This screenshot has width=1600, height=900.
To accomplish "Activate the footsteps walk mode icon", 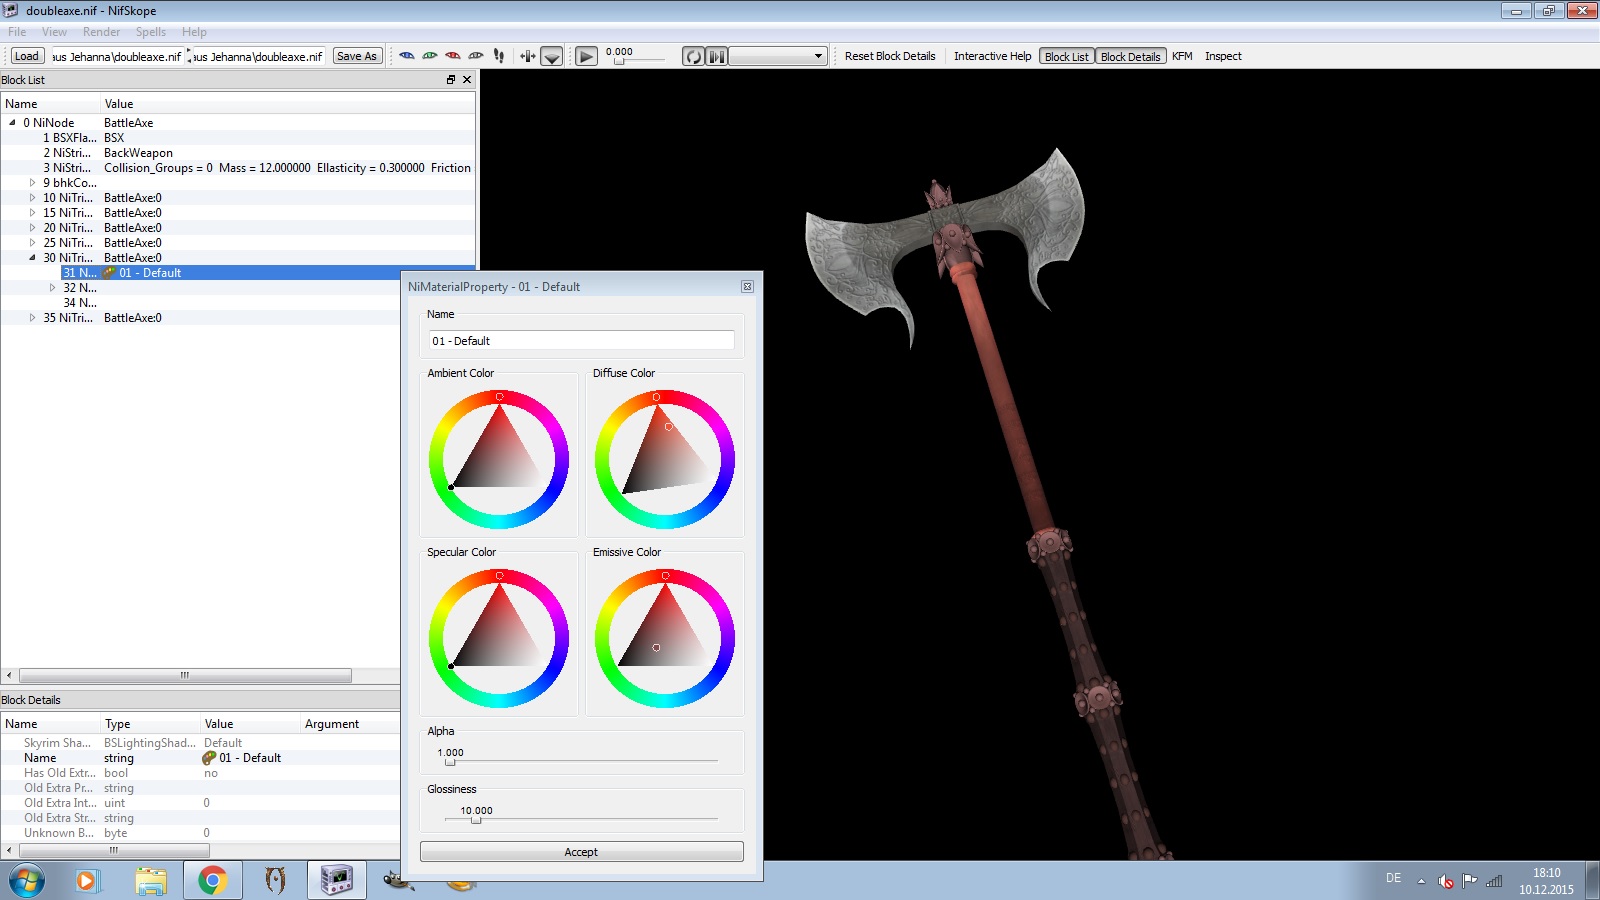I will (499, 56).
